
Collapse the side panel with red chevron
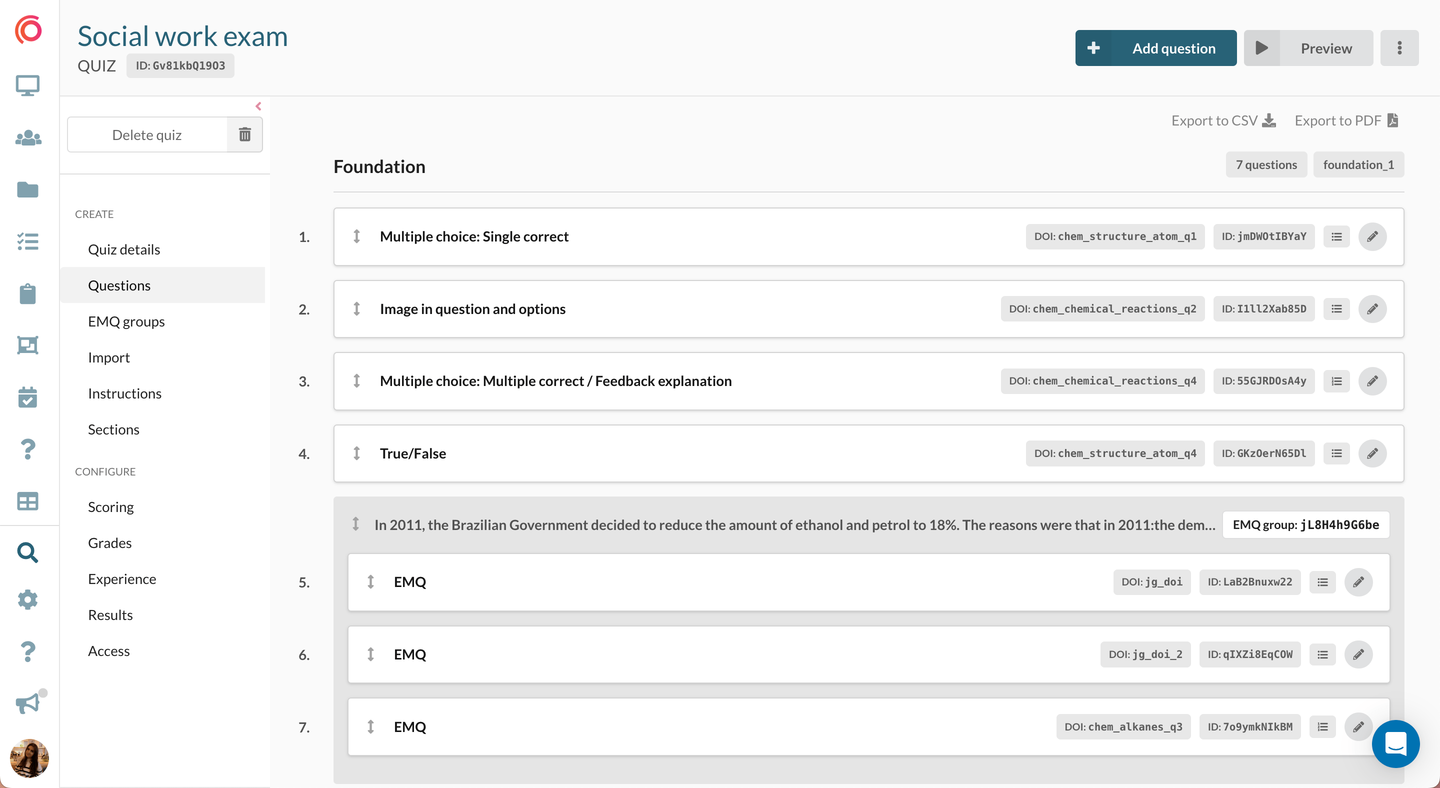[258, 106]
